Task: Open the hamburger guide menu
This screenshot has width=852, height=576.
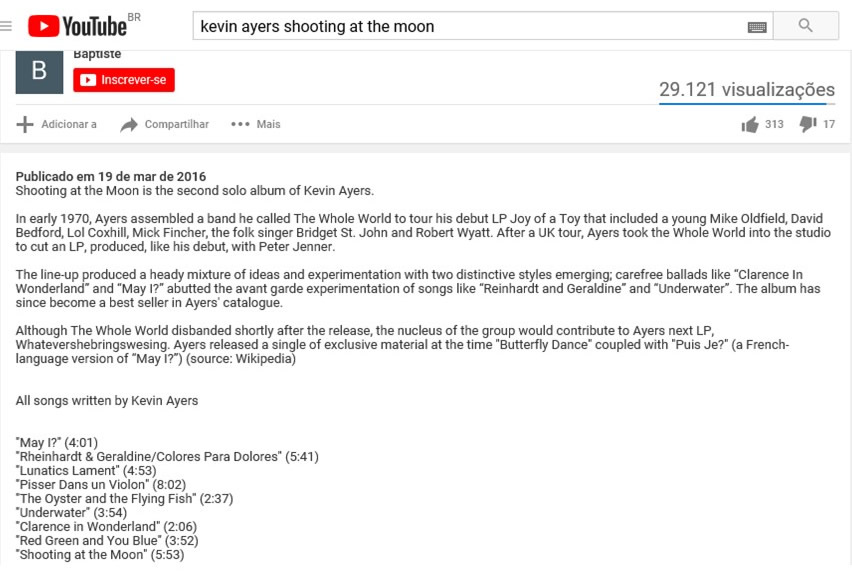Action: point(6,26)
